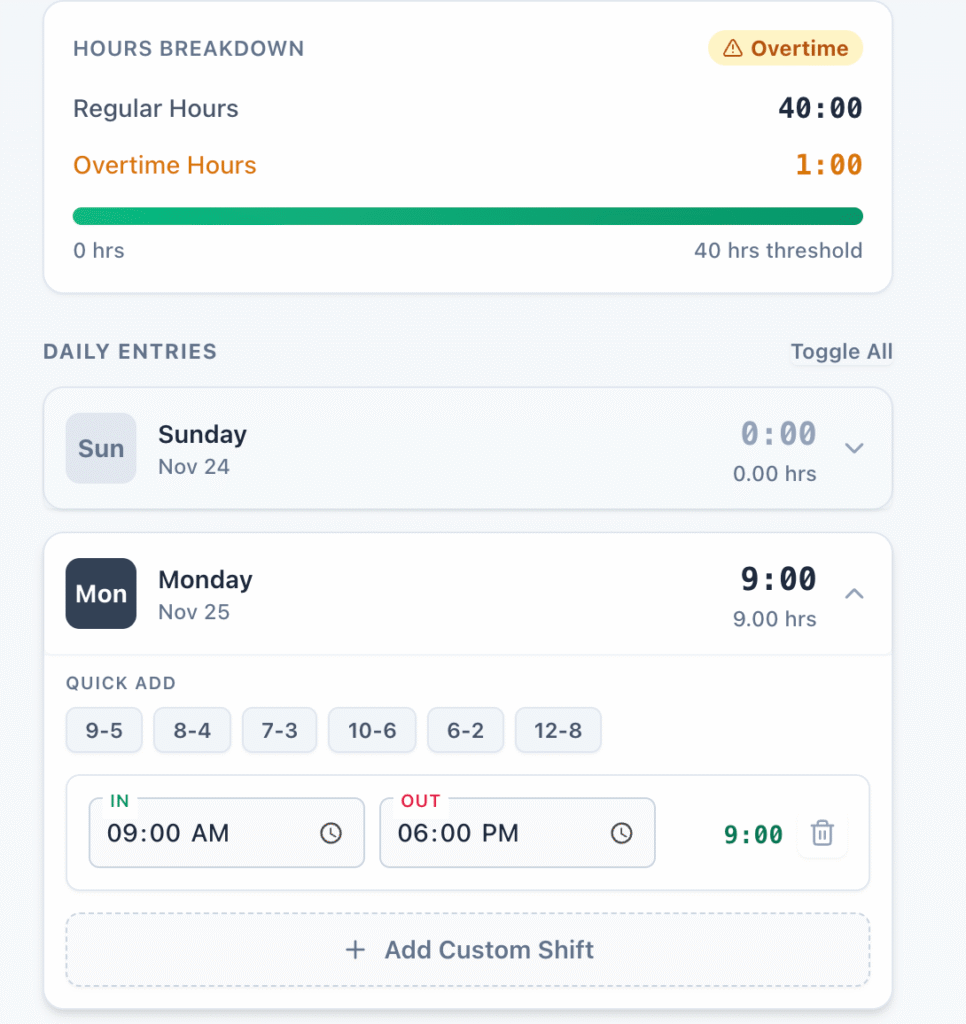Click the overtime warning triangle icon
This screenshot has width=966, height=1024.
click(x=733, y=47)
